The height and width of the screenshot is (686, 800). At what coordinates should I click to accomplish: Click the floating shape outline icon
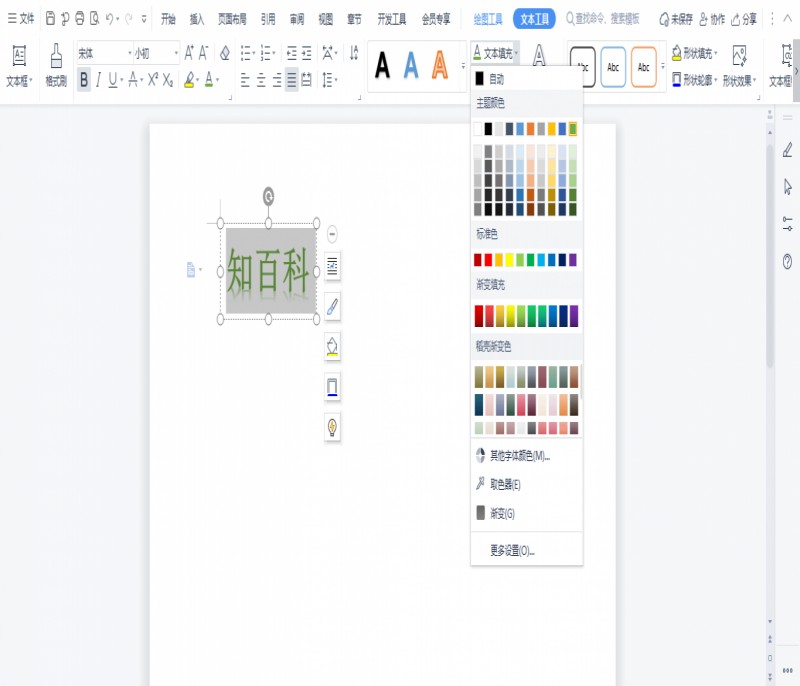332,387
